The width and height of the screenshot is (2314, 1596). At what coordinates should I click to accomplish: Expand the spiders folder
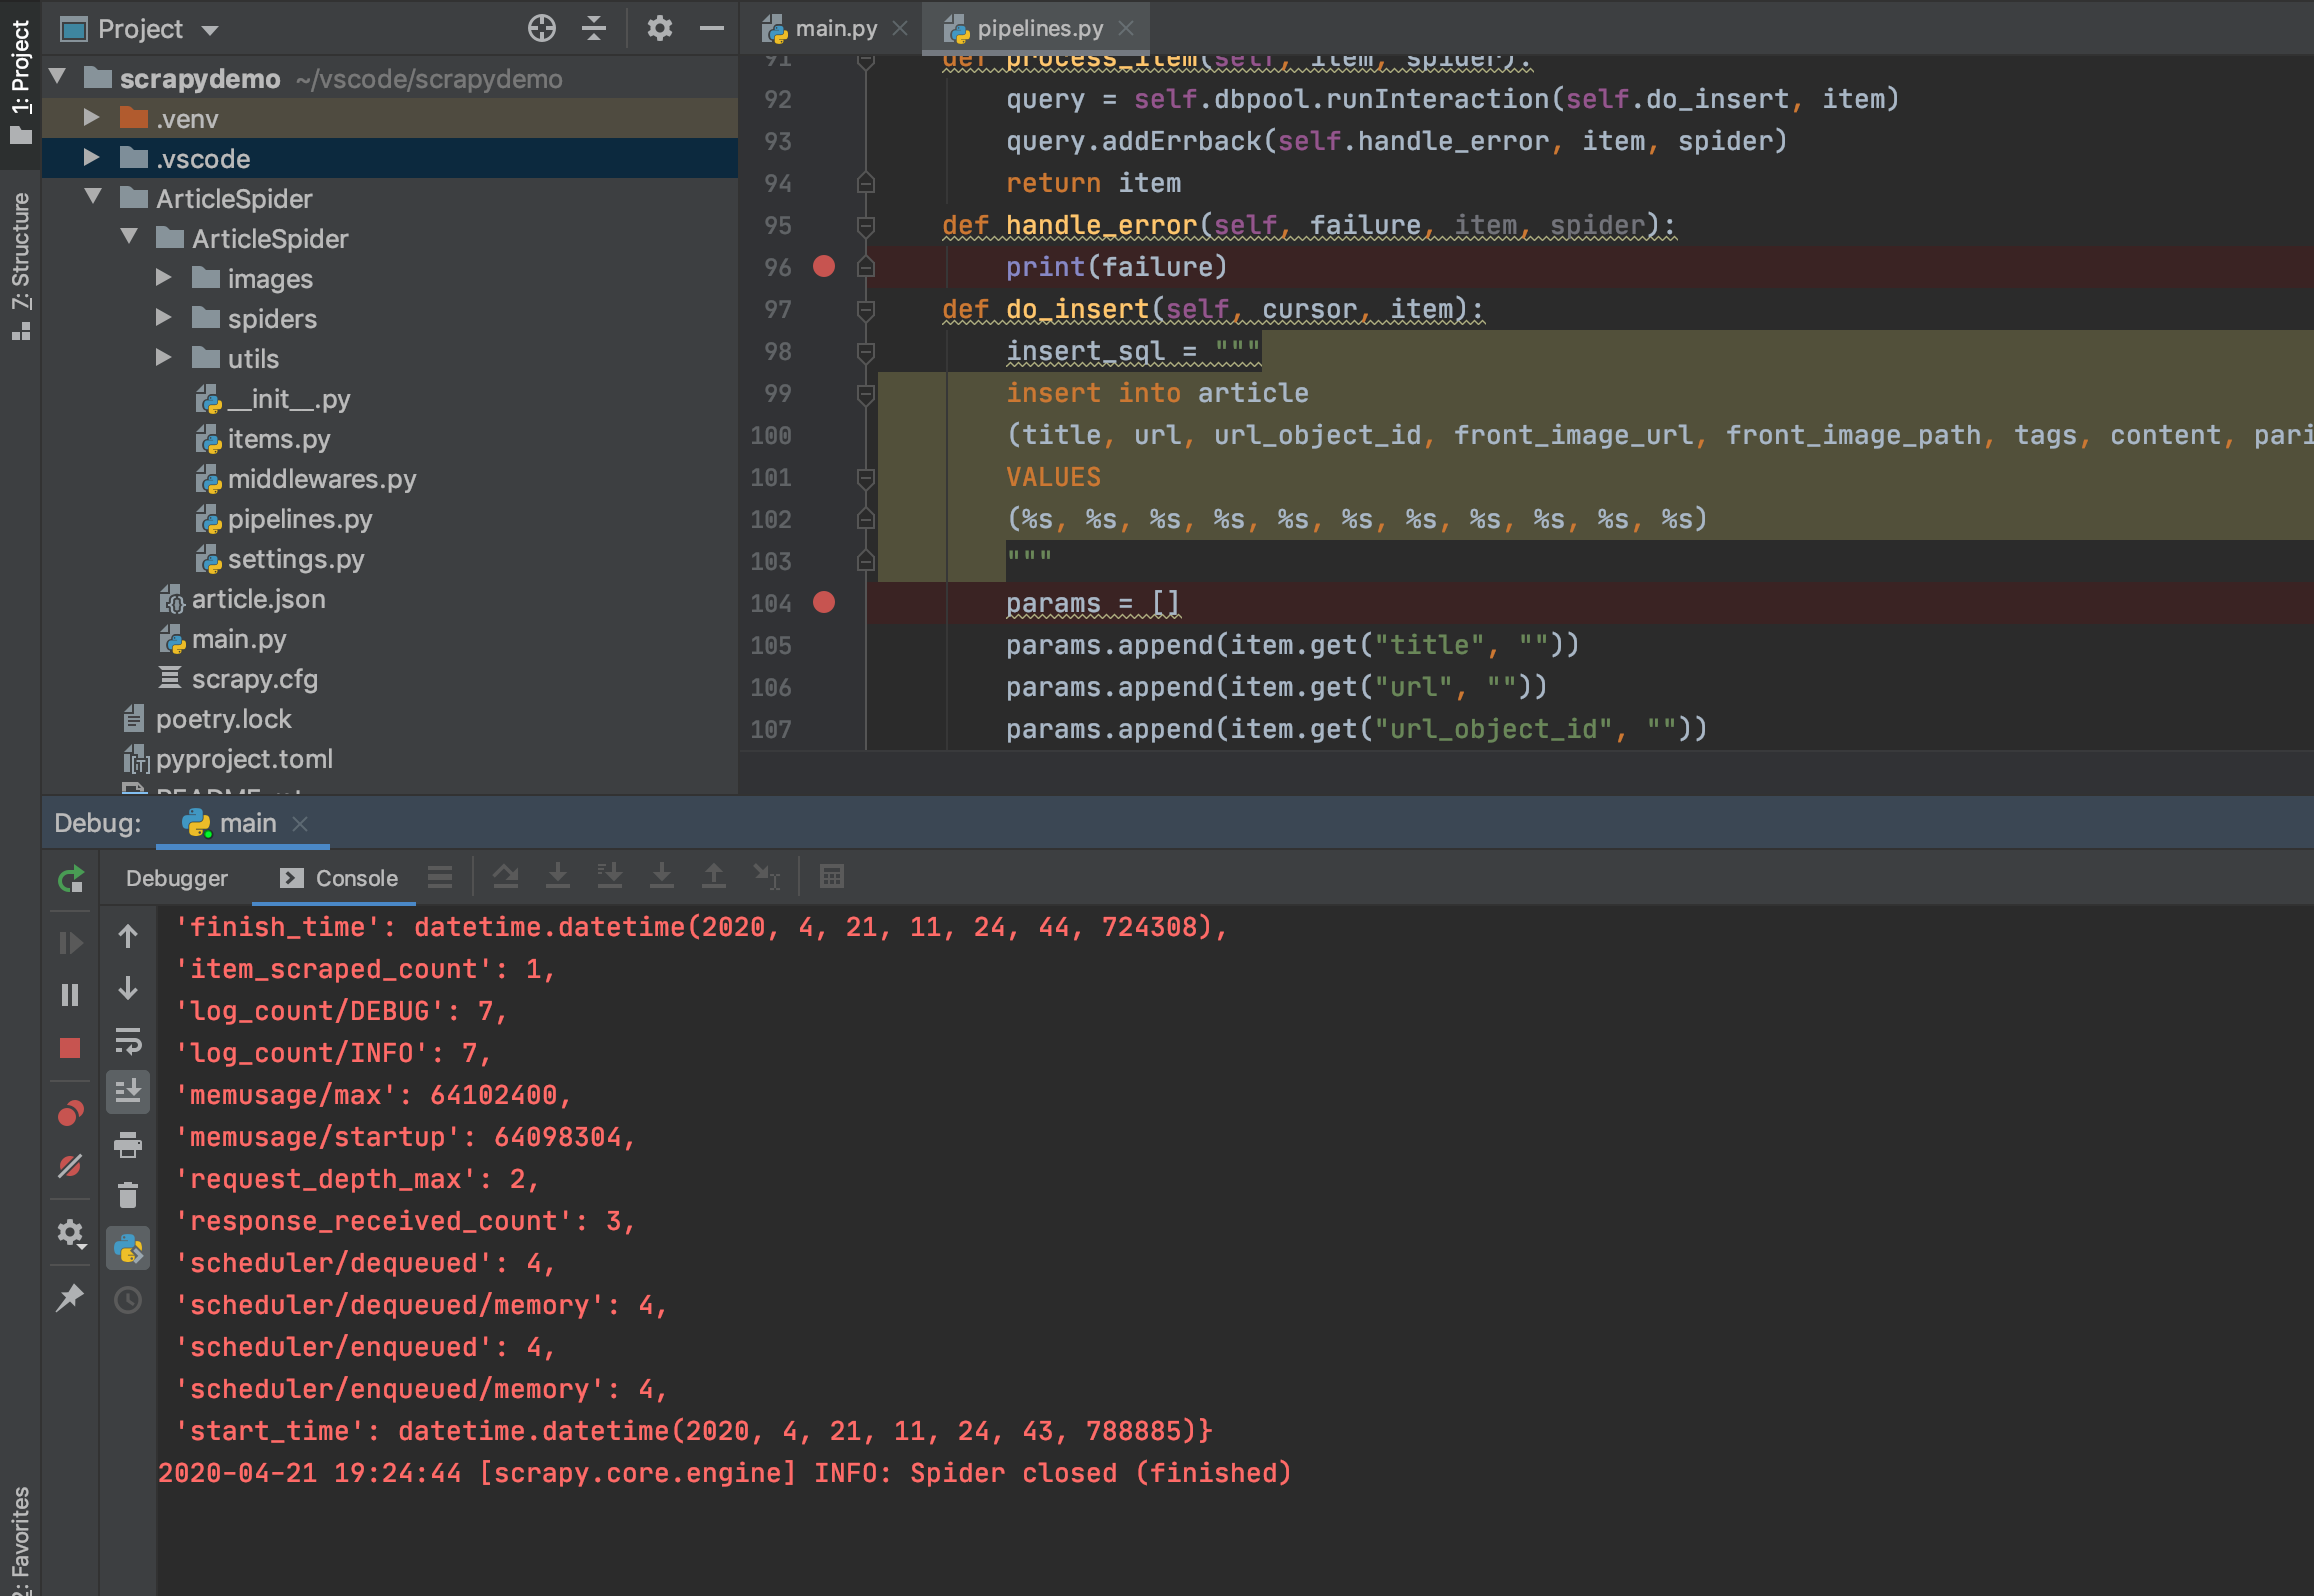(164, 318)
